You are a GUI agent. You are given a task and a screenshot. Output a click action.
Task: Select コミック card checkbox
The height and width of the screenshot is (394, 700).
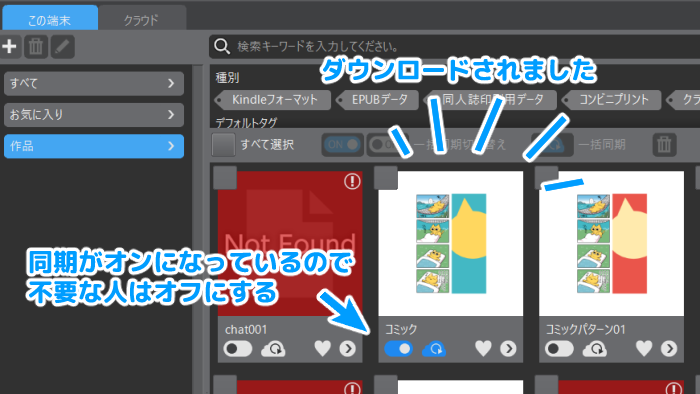[x=386, y=178]
